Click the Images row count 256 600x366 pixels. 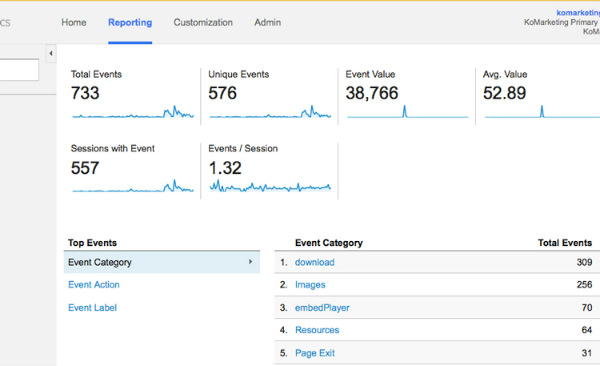point(584,284)
